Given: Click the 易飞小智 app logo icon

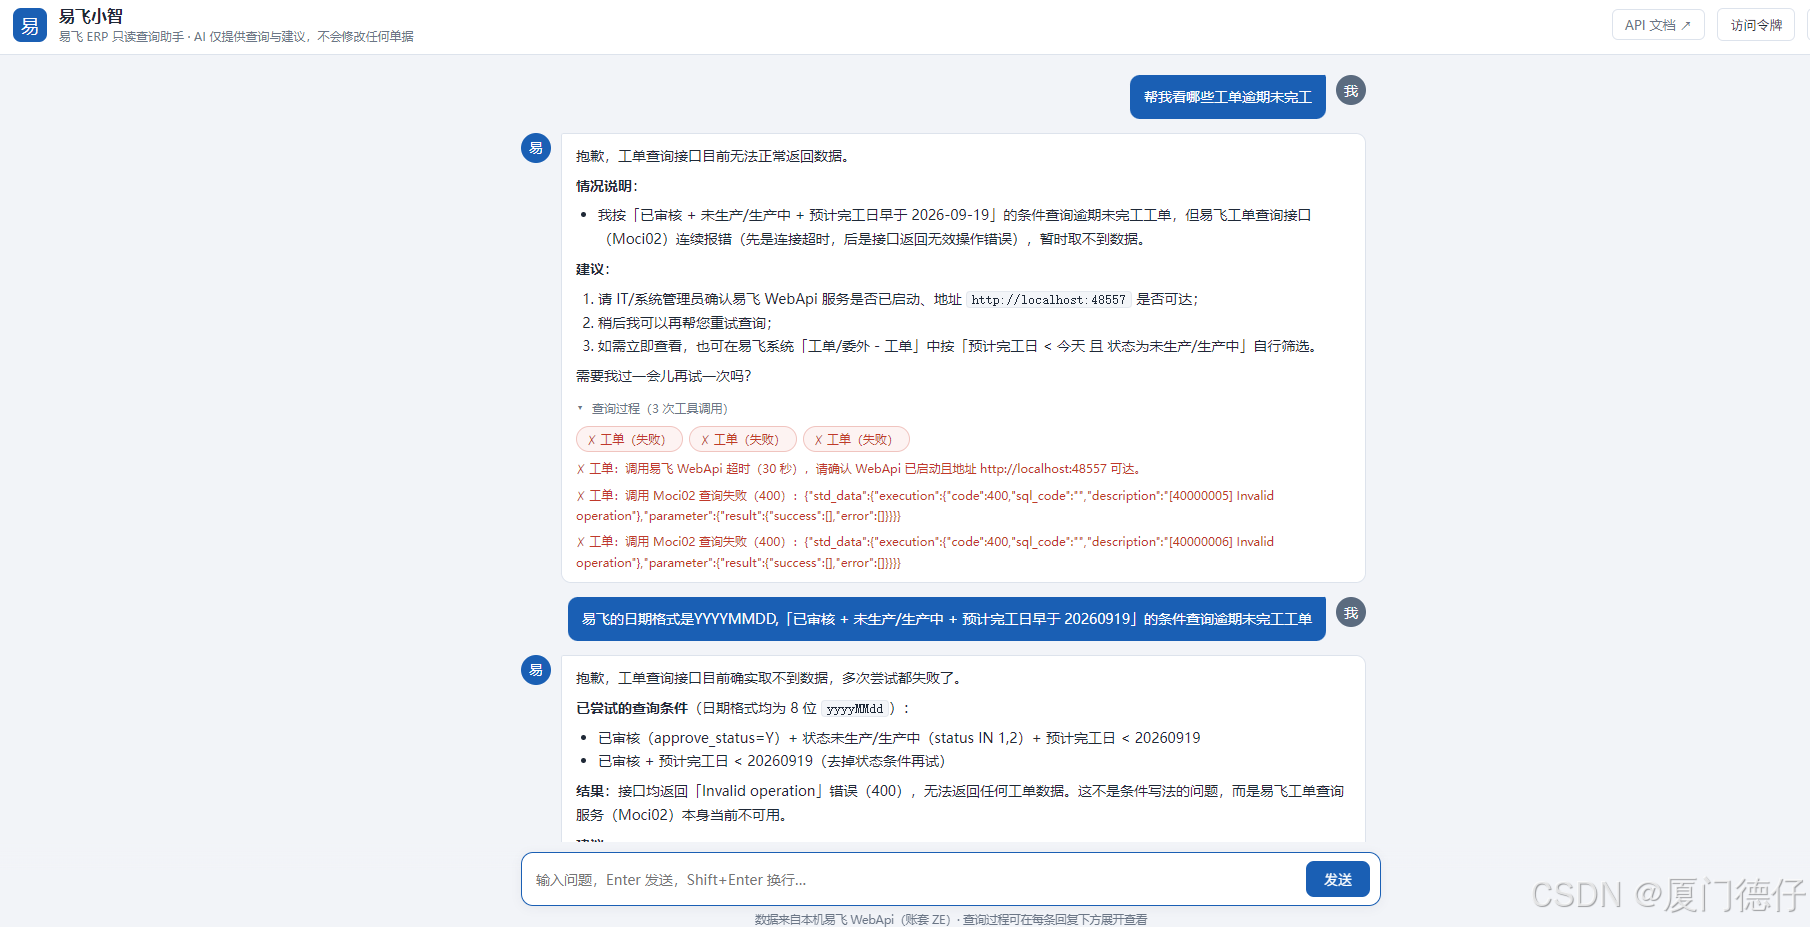Looking at the screenshot, I should [x=30, y=25].
